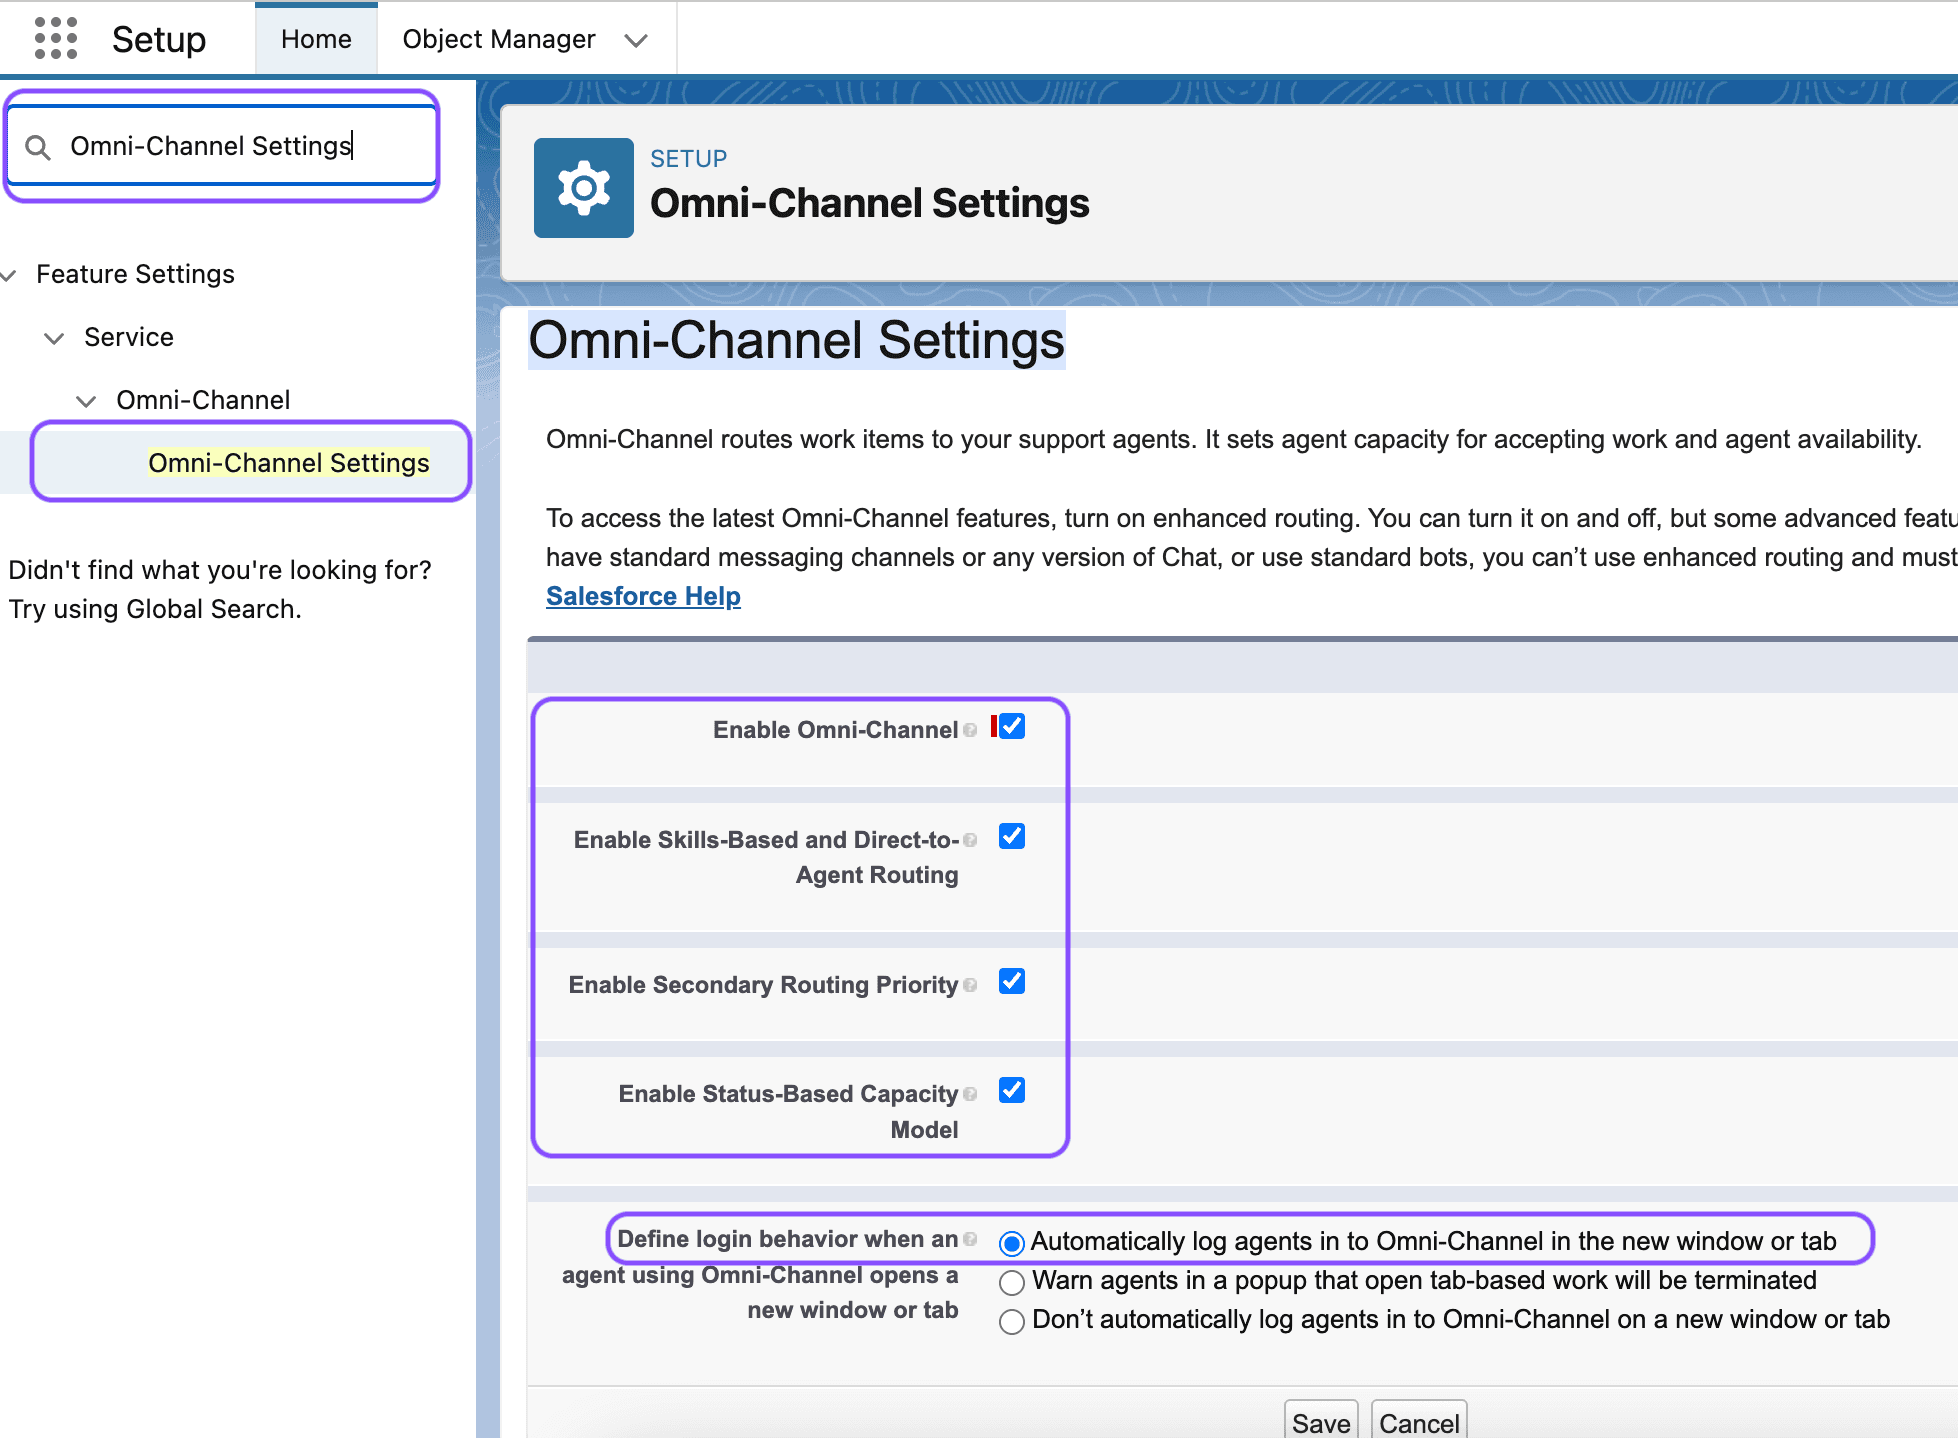Uncheck Enable Omni-Channel

[1011, 726]
